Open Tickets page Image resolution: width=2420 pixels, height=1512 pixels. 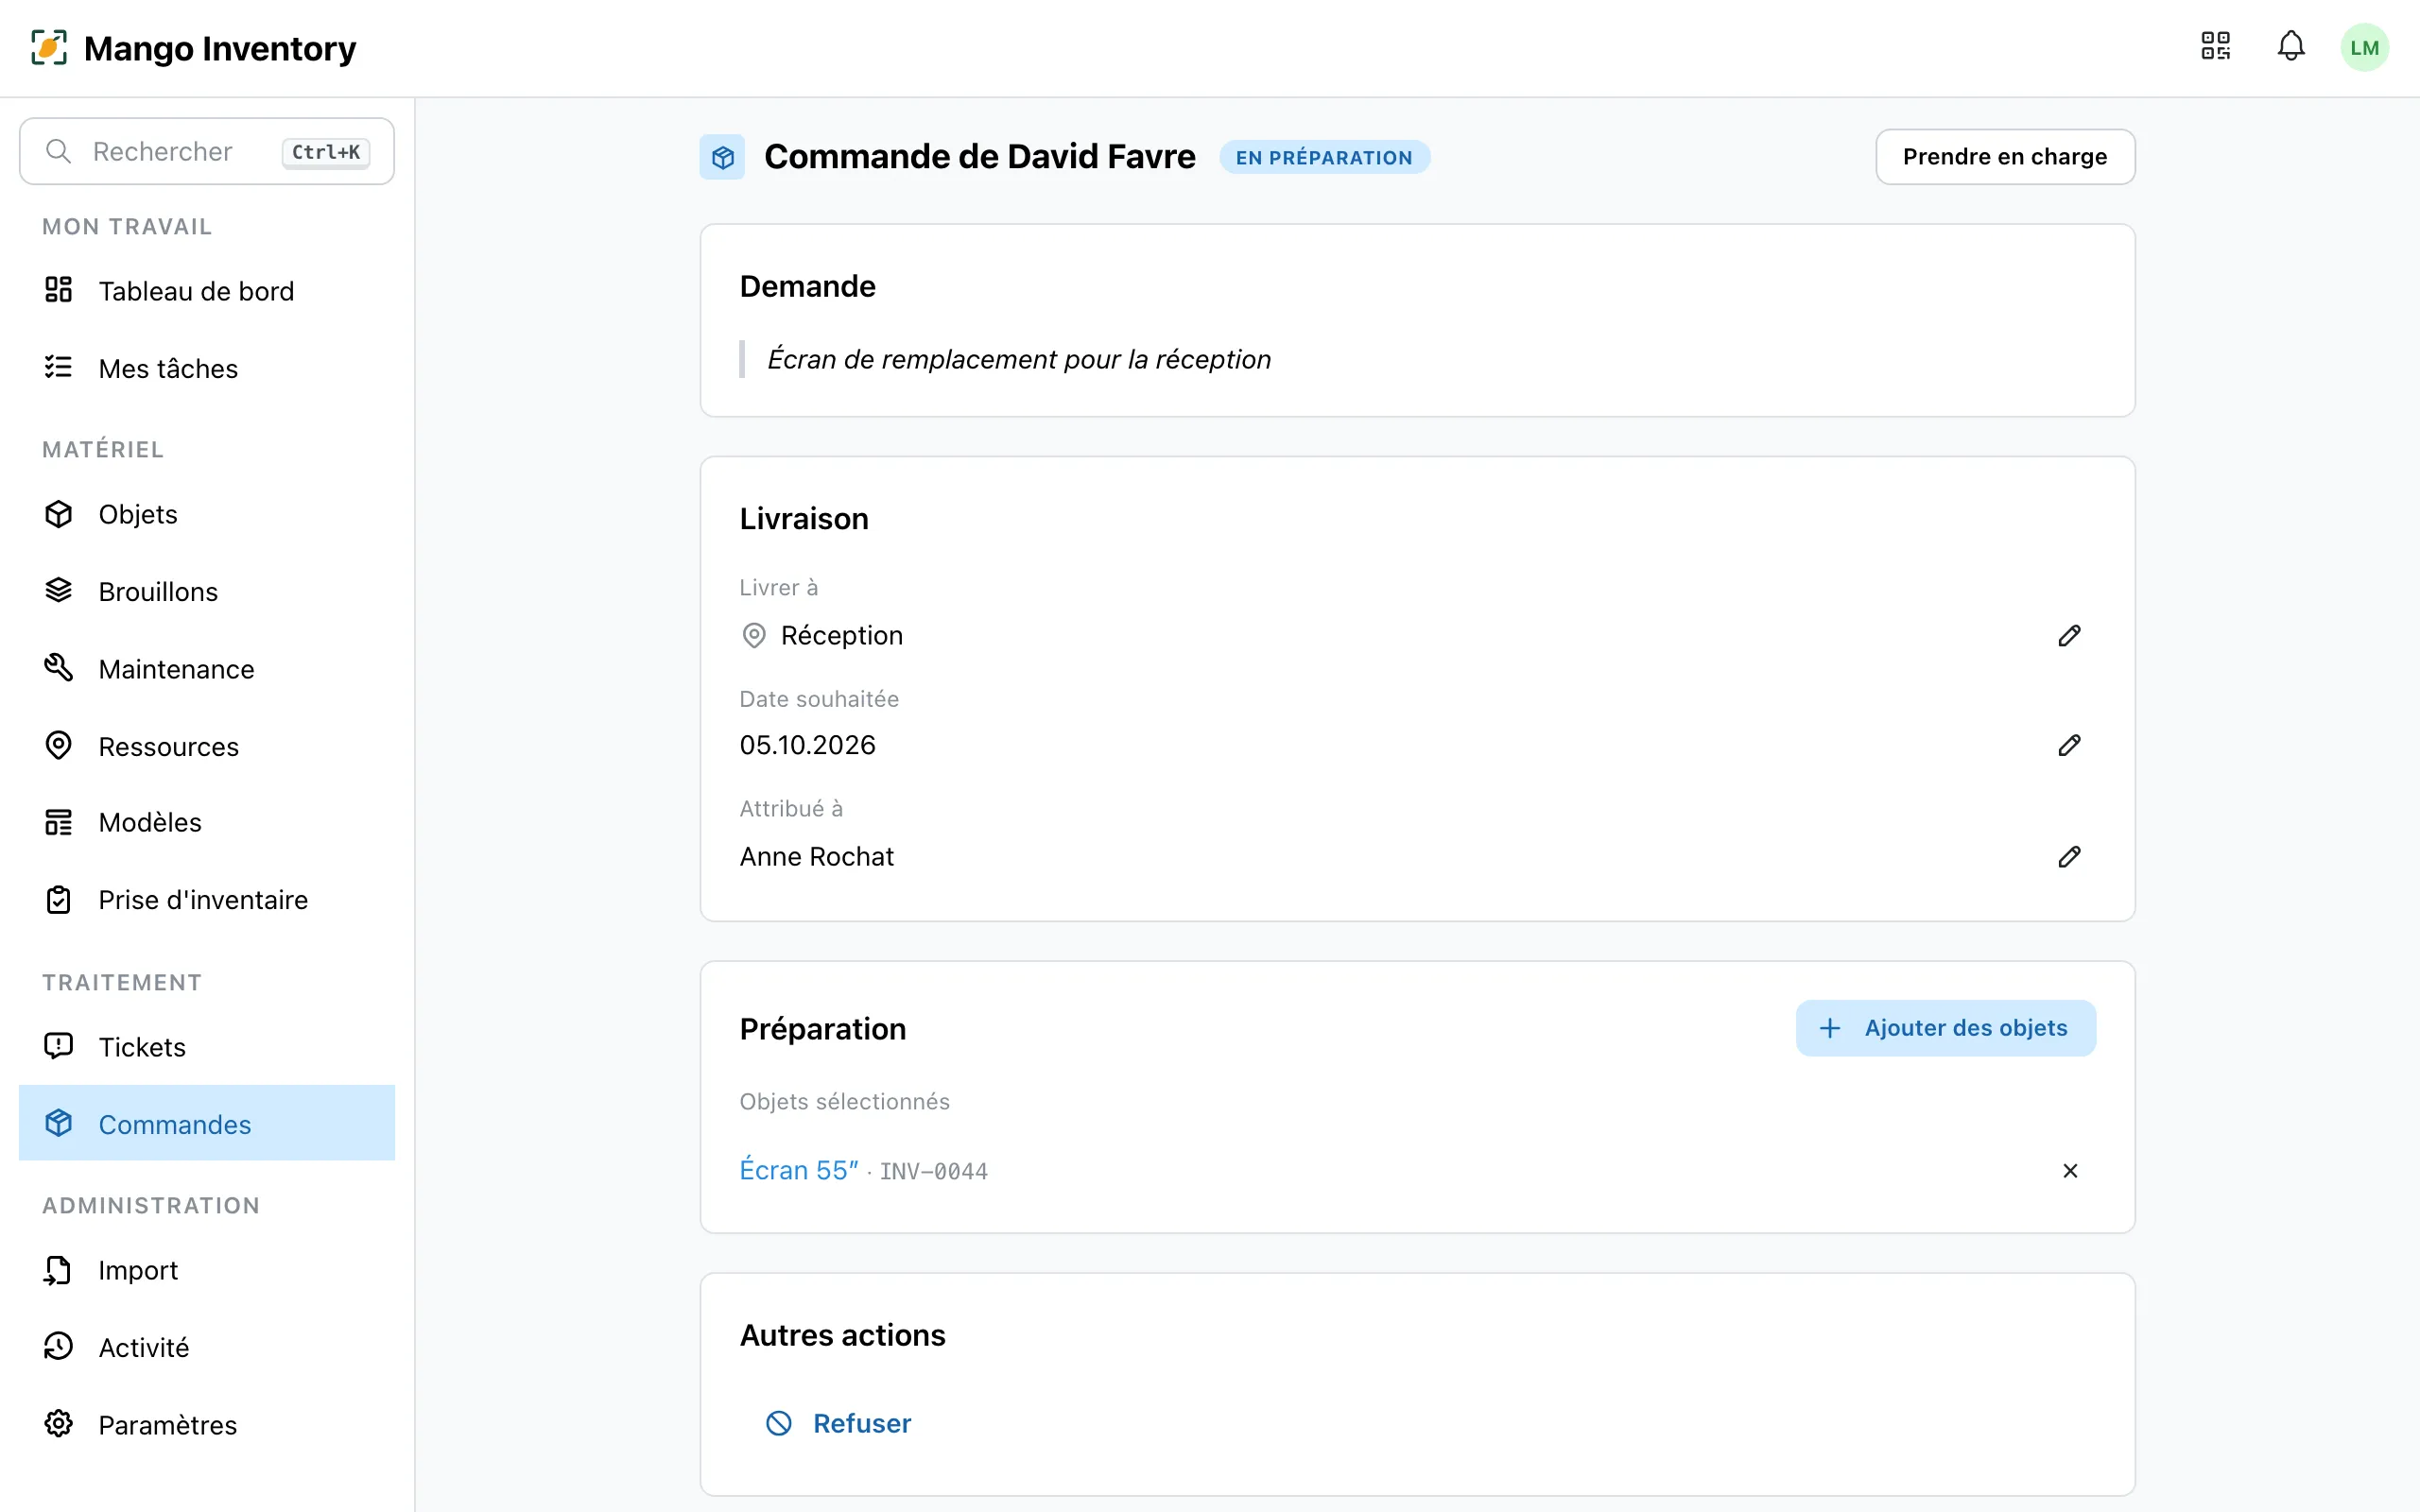[207, 1047]
